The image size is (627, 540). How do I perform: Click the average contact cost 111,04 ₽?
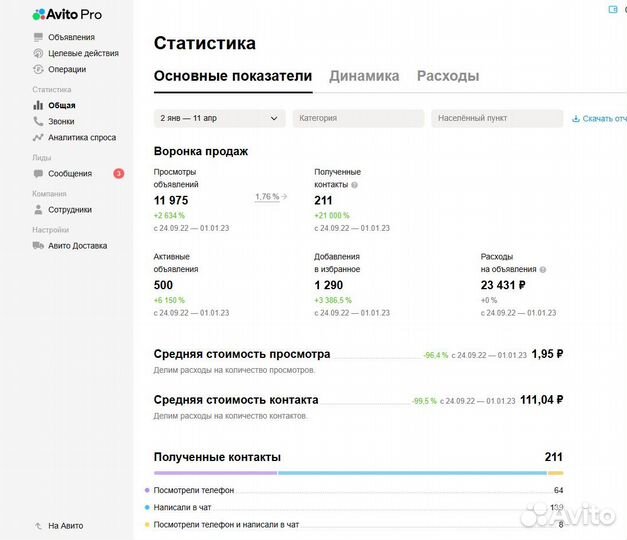click(x=541, y=400)
